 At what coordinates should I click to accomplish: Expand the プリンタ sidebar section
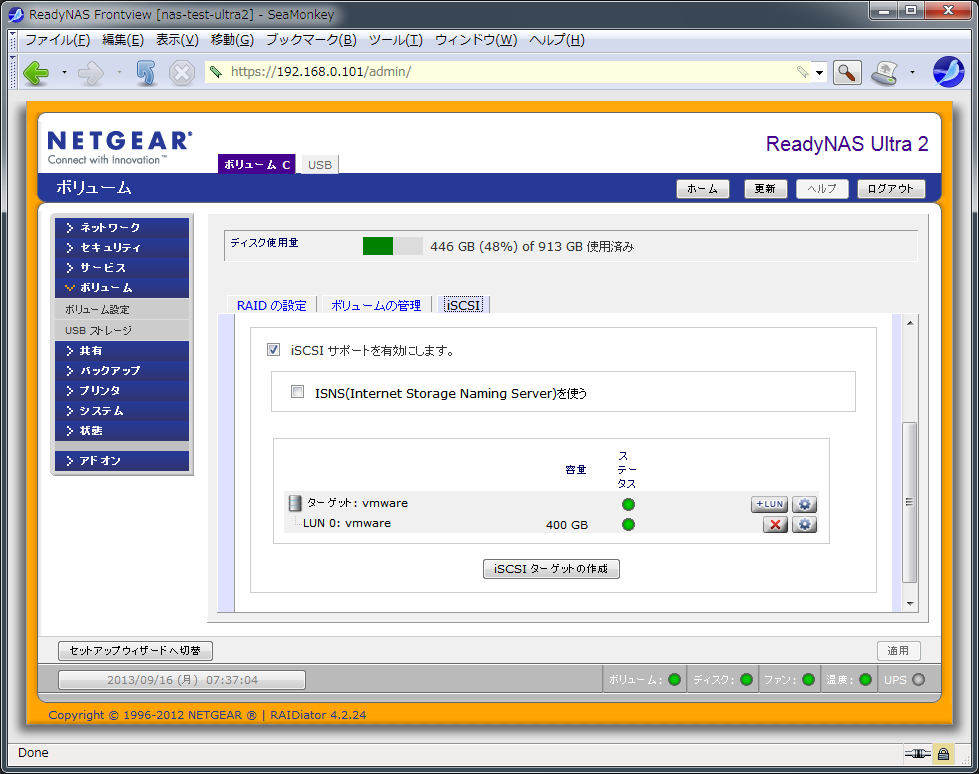[122, 391]
